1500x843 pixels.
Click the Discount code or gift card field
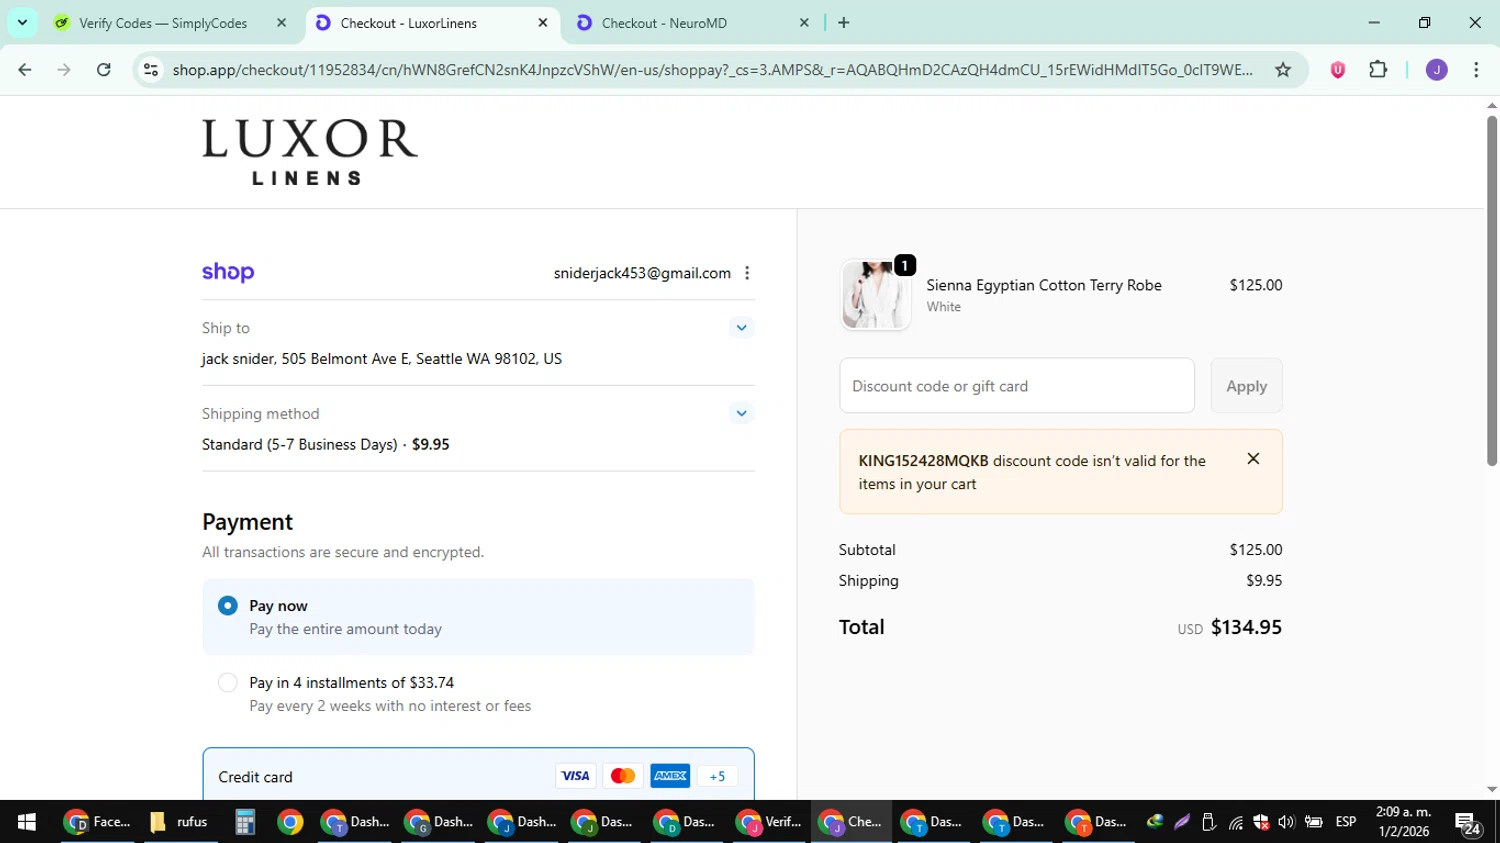pyautogui.click(x=1017, y=386)
